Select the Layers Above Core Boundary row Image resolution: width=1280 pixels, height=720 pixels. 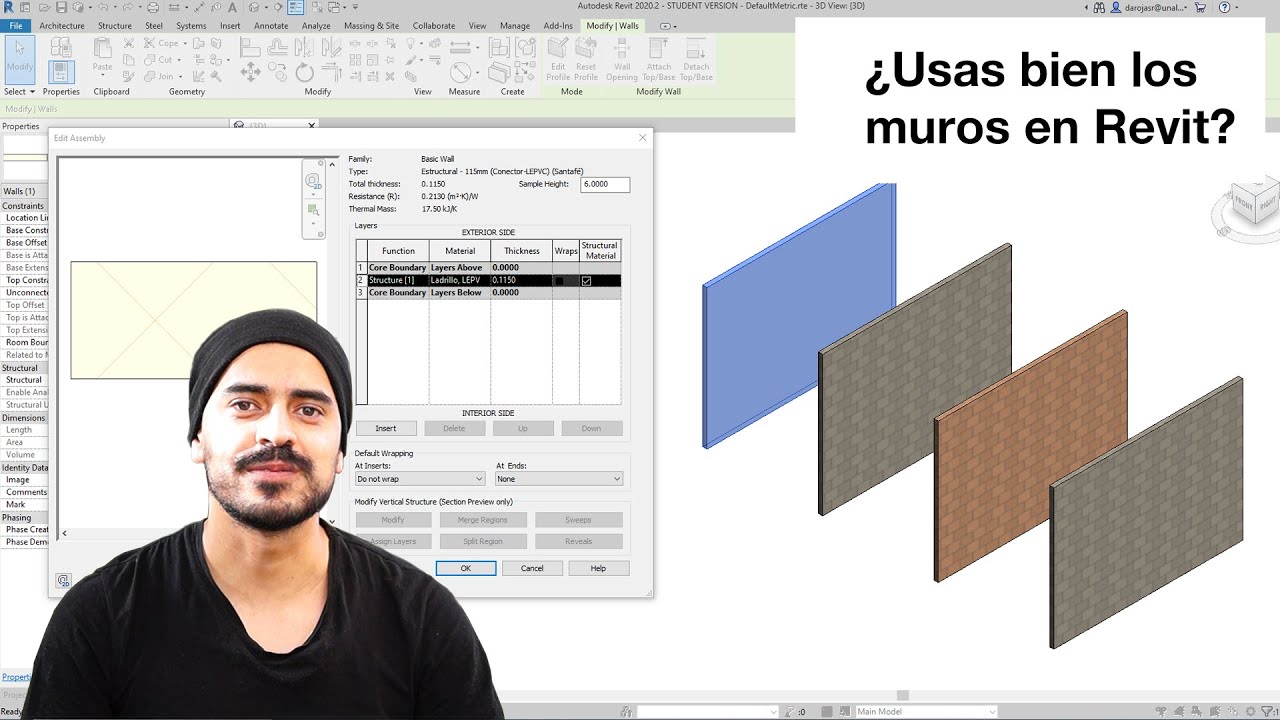coord(489,268)
